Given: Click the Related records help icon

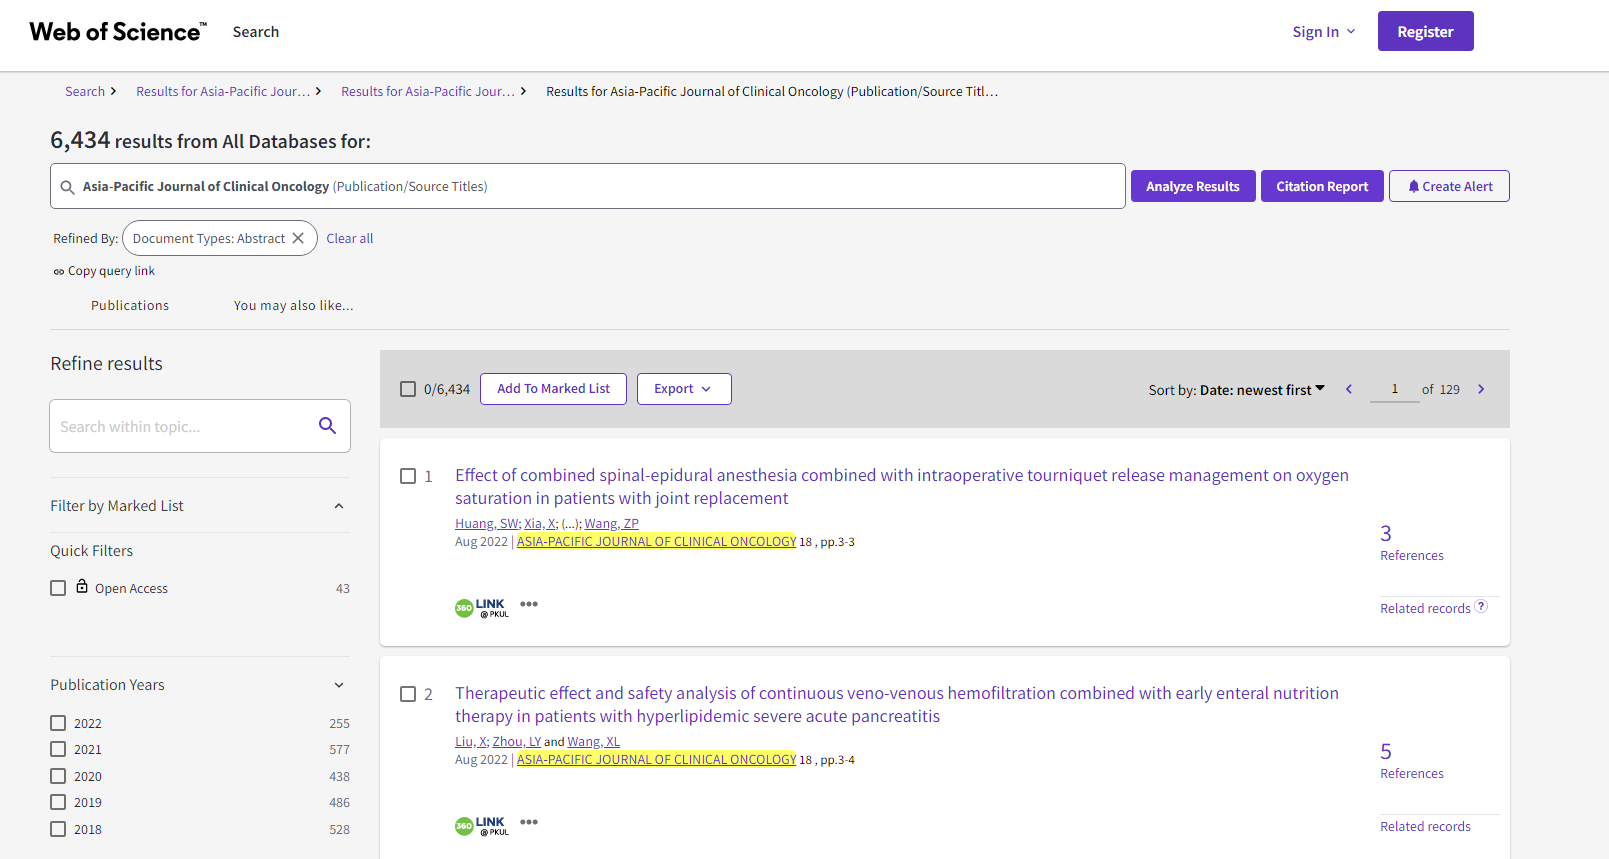Looking at the screenshot, I should point(1481,606).
